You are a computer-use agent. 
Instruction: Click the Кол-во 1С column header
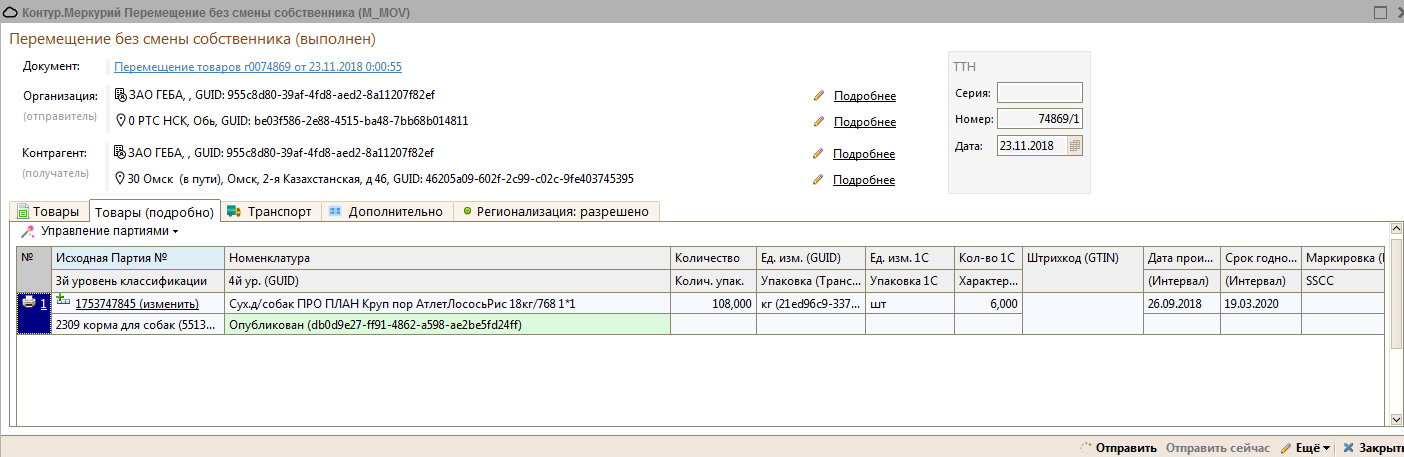[x=988, y=258]
